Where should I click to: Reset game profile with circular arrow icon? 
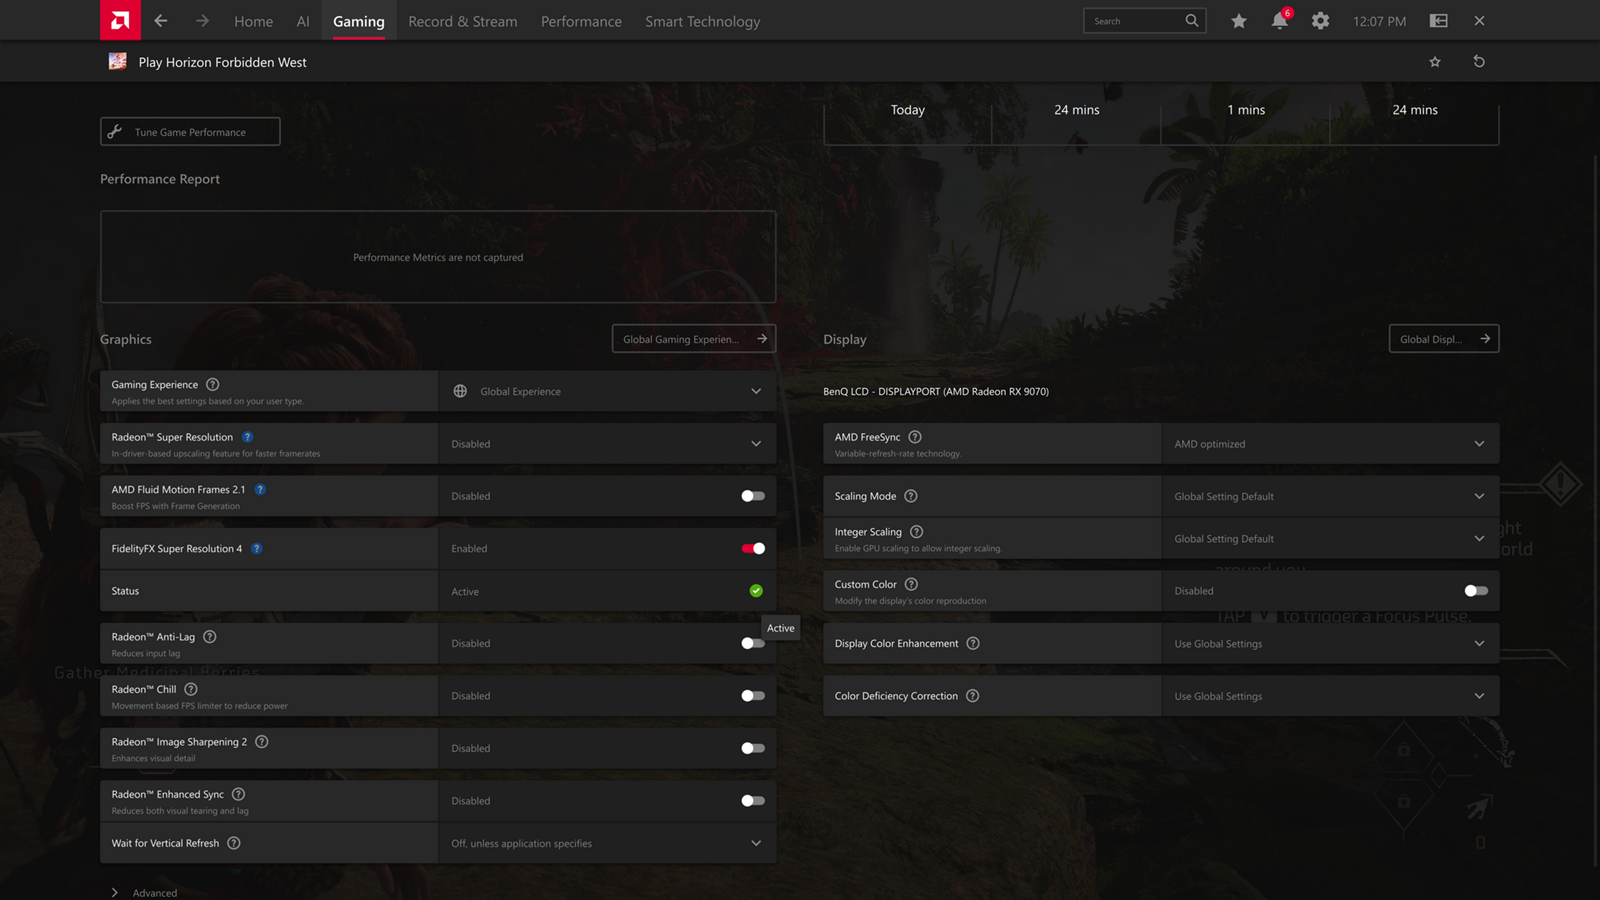[1479, 62]
